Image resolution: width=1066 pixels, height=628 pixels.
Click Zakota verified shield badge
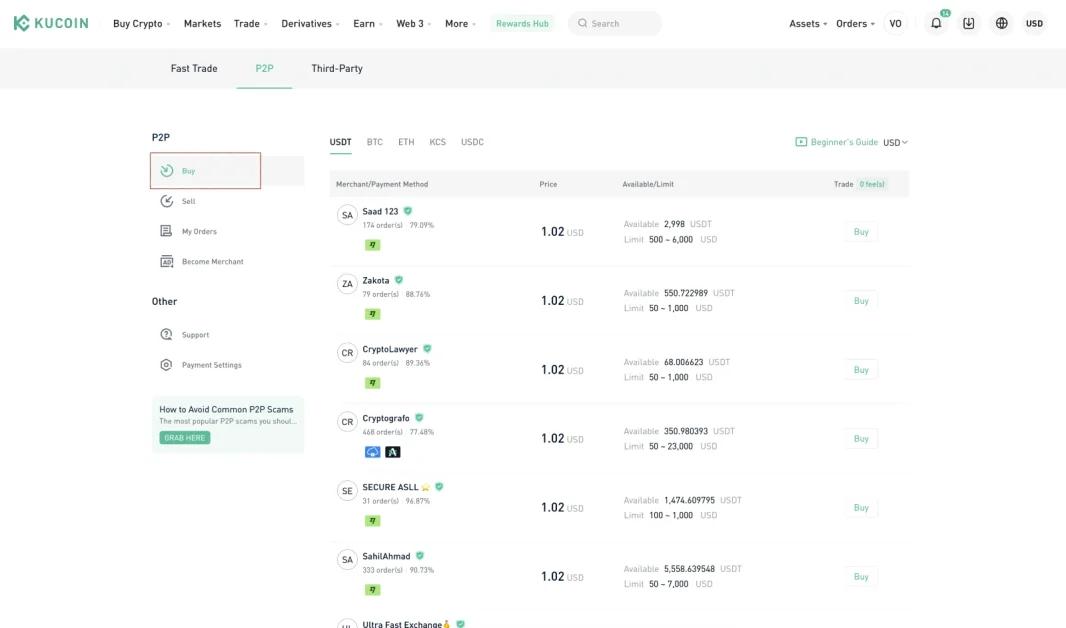pos(399,280)
